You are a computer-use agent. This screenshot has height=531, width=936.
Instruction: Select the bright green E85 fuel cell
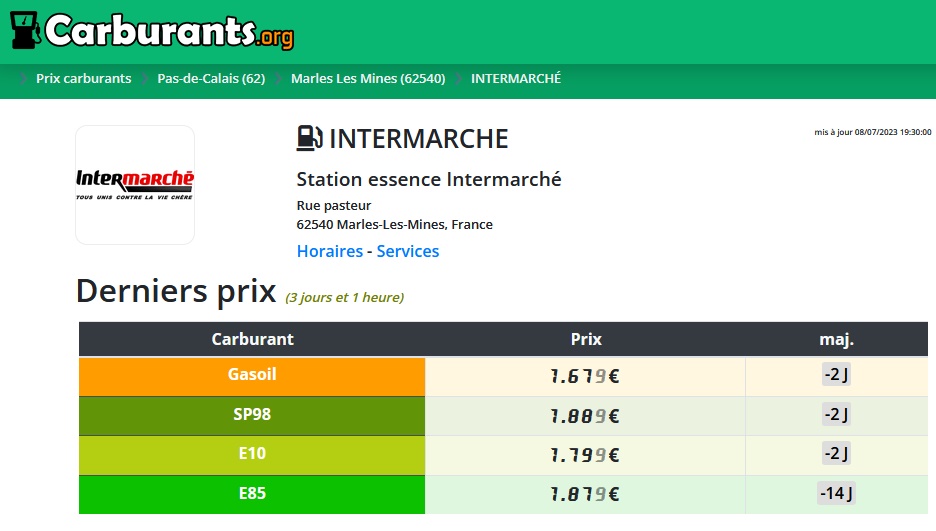(252, 495)
